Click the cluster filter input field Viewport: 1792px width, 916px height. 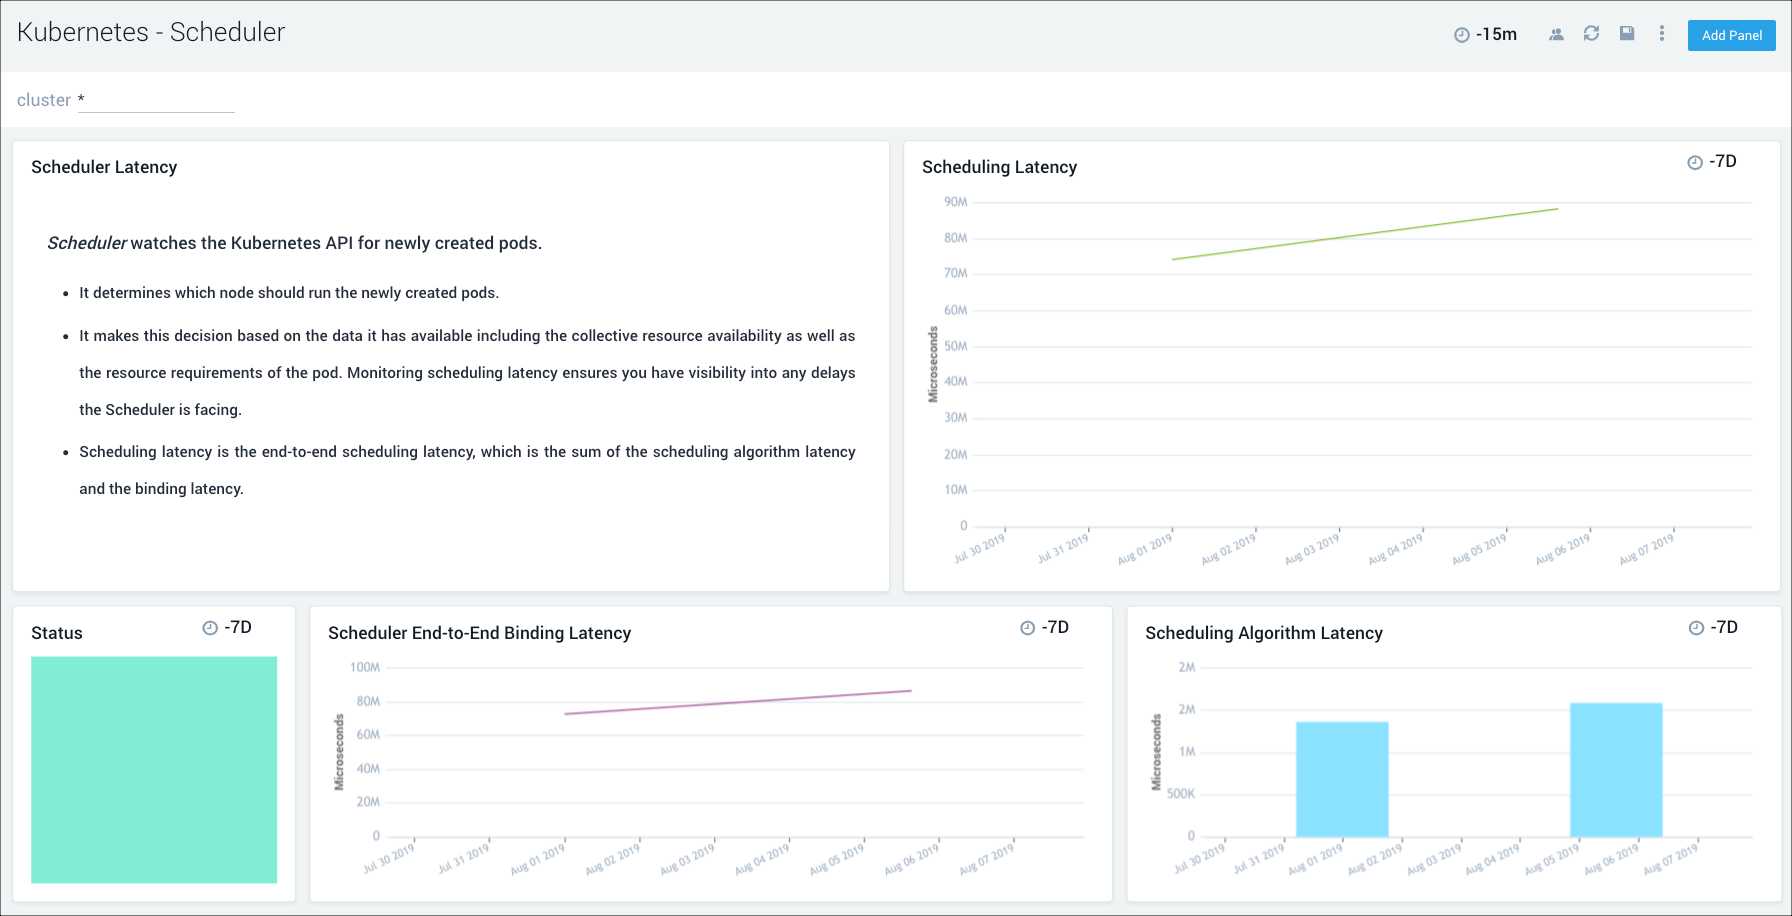coord(156,100)
